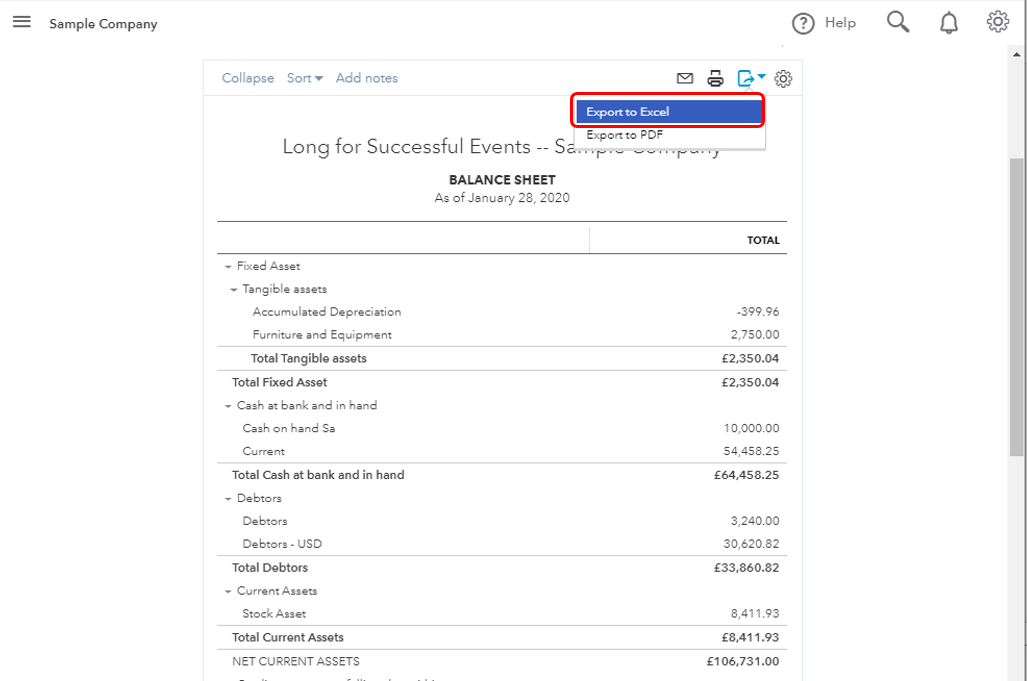This screenshot has height=681, width=1027.
Task: Open the 10,000.00 amount
Action: pos(751,428)
